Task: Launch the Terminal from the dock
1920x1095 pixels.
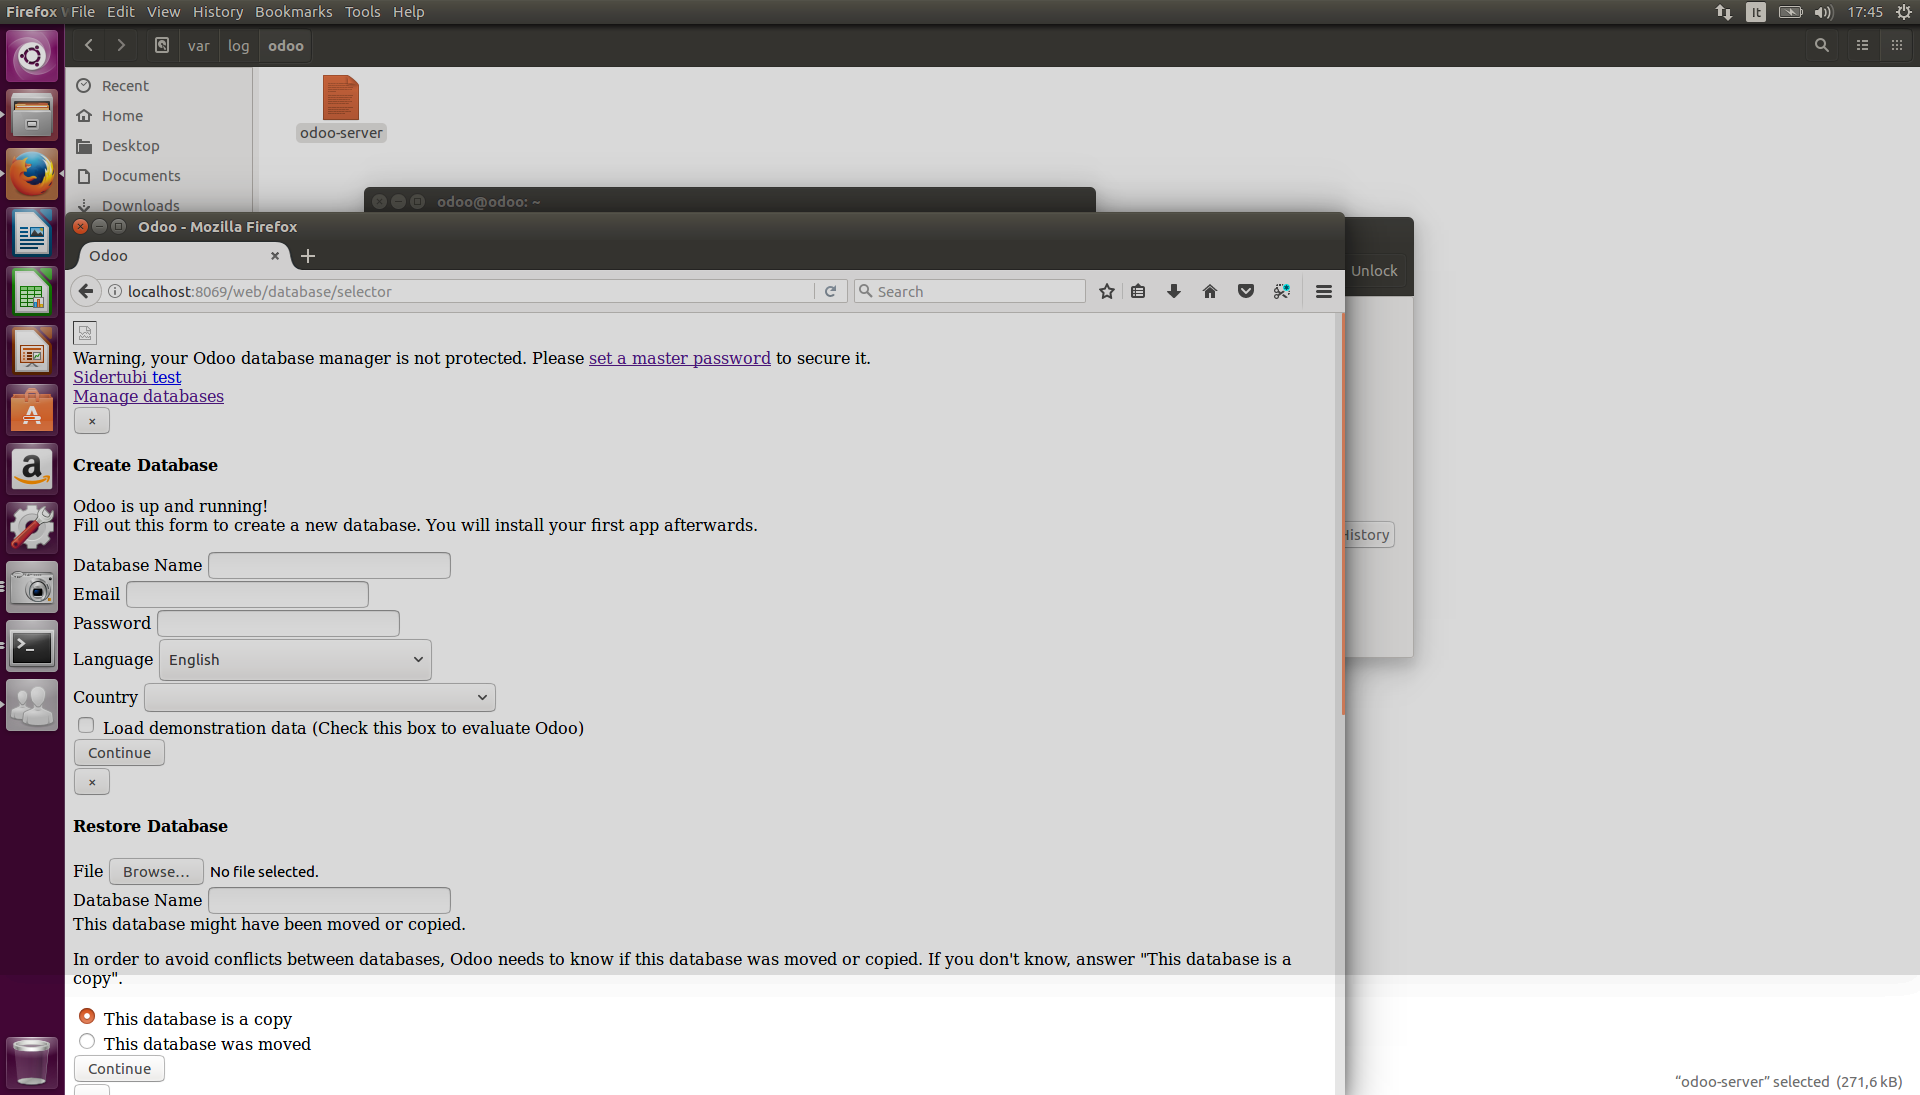Action: tap(32, 647)
